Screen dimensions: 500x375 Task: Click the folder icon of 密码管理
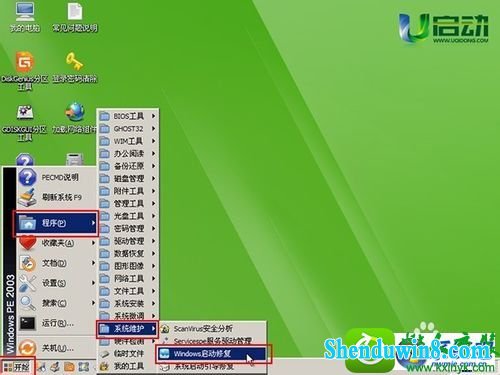(105, 229)
